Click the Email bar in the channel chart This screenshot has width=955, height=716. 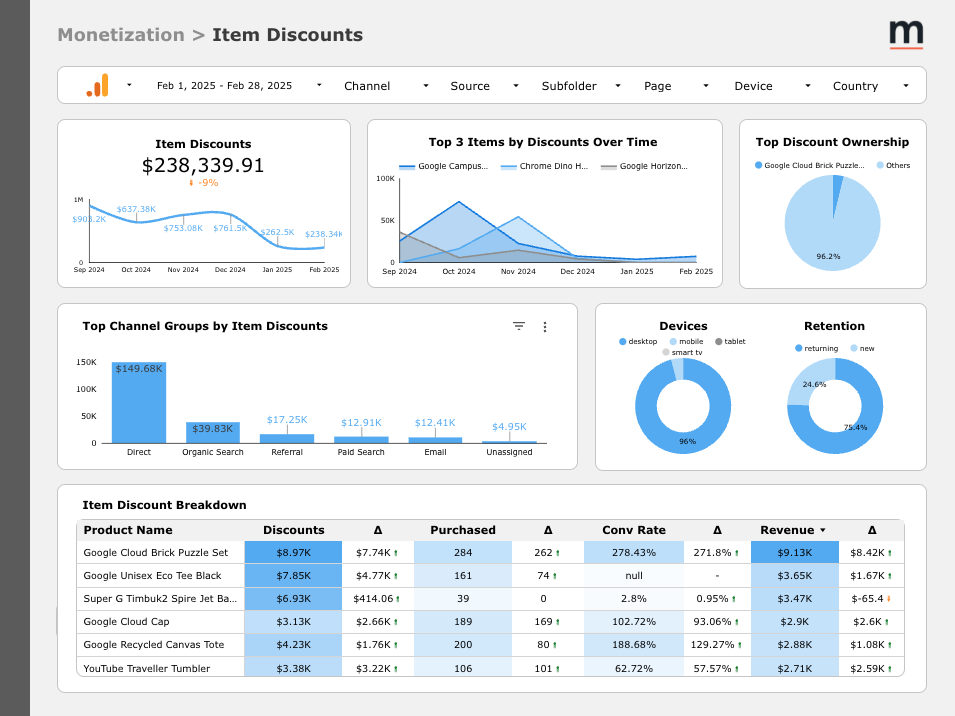point(435,440)
